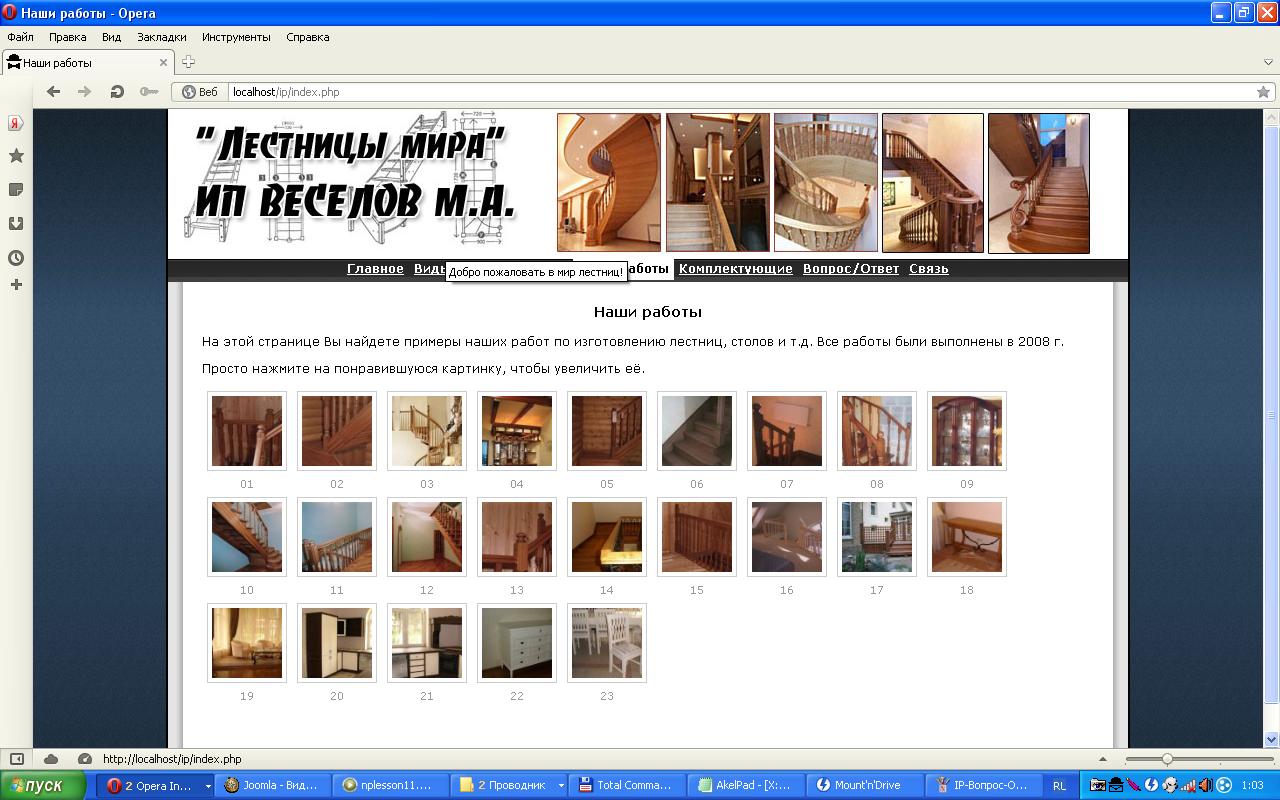Follow the Вопрос/Ответ navigation link
This screenshot has width=1280, height=800.
(x=851, y=269)
